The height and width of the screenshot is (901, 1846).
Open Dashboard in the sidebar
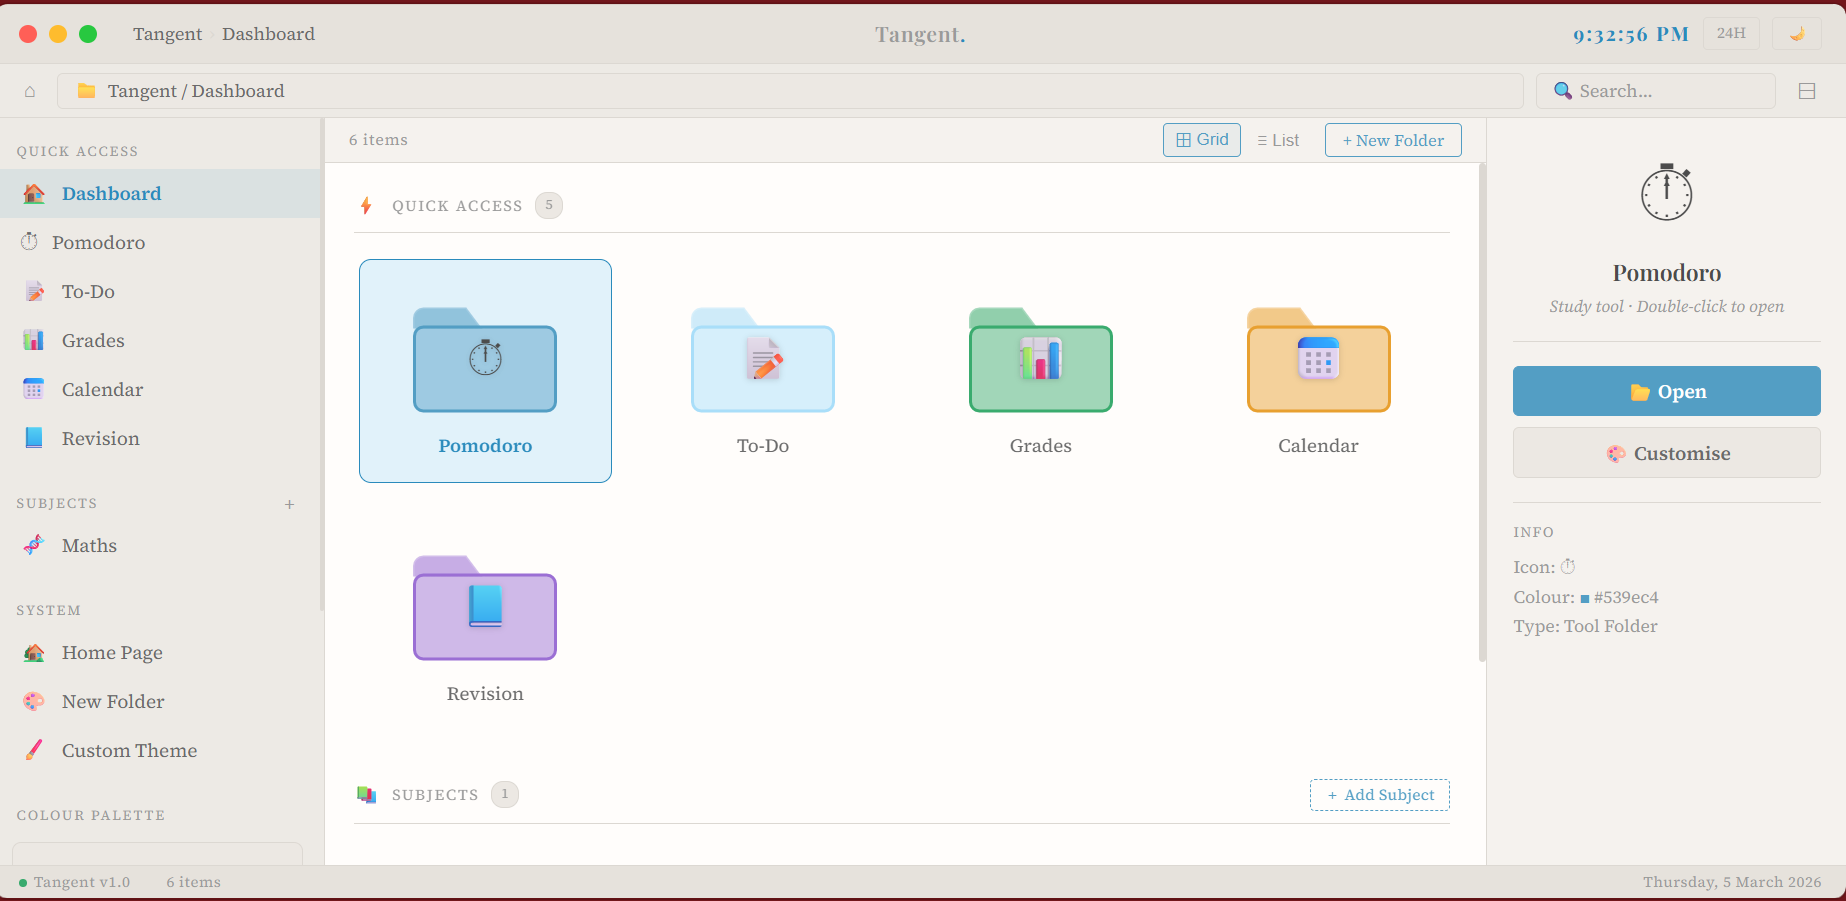(160, 194)
